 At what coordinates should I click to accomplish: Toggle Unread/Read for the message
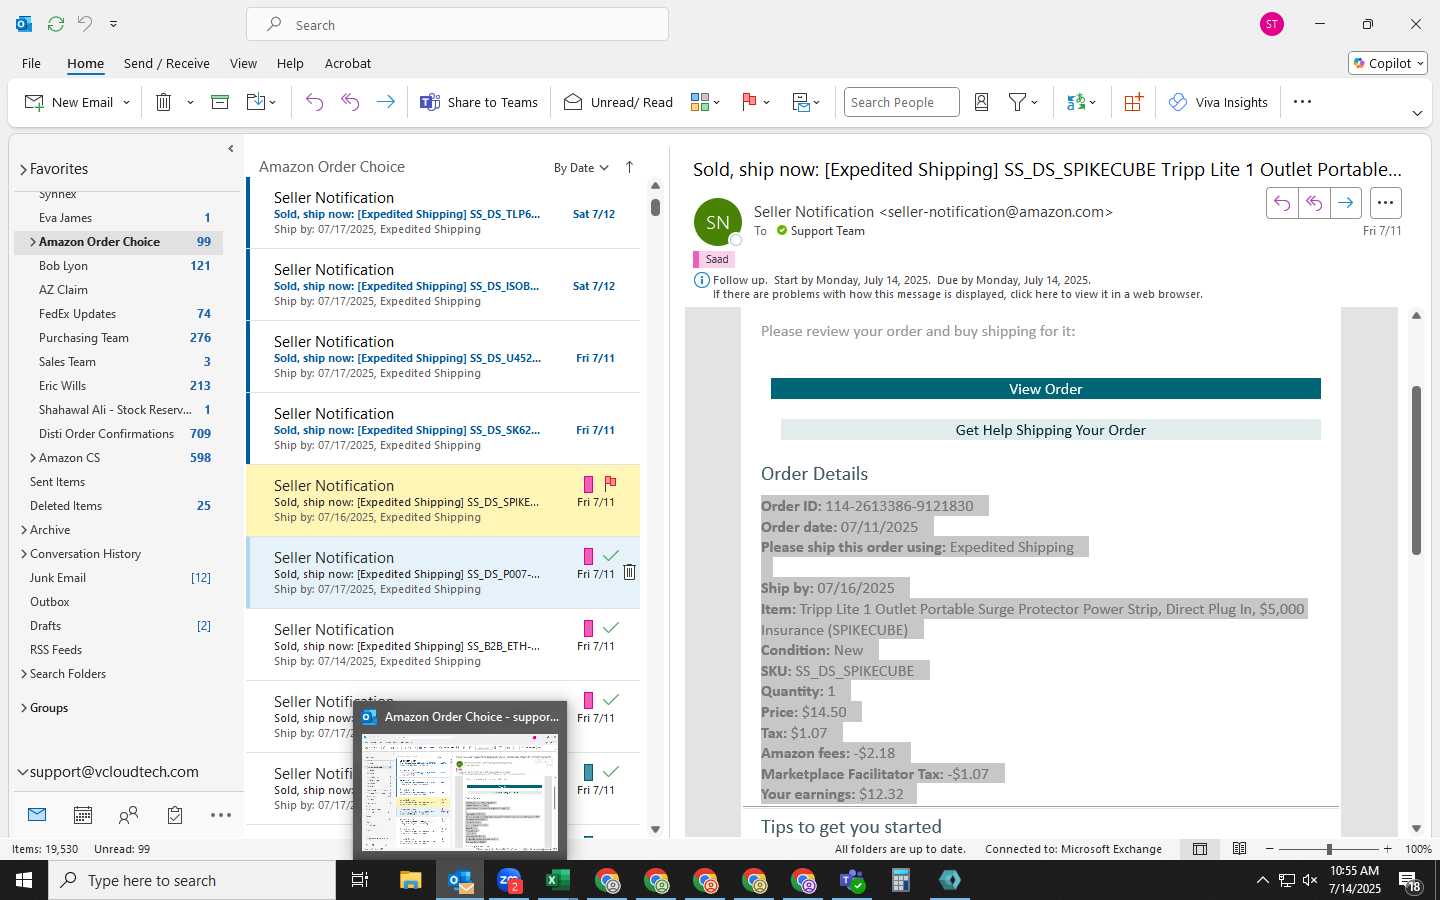[x=618, y=102]
